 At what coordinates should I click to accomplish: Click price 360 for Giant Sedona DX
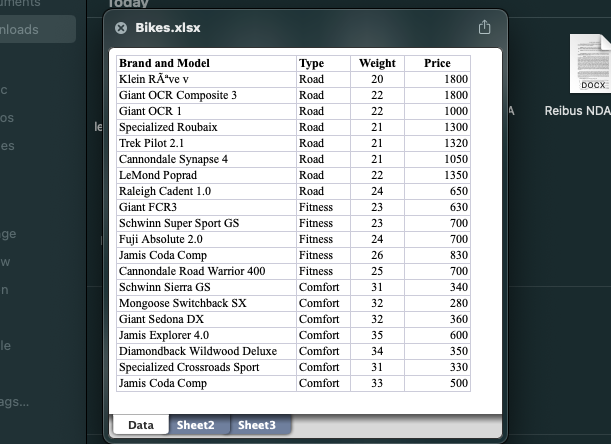point(437,319)
